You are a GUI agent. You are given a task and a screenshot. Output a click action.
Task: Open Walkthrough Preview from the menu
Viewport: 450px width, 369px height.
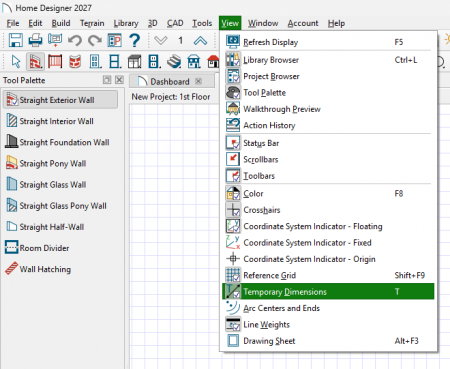[328, 109]
